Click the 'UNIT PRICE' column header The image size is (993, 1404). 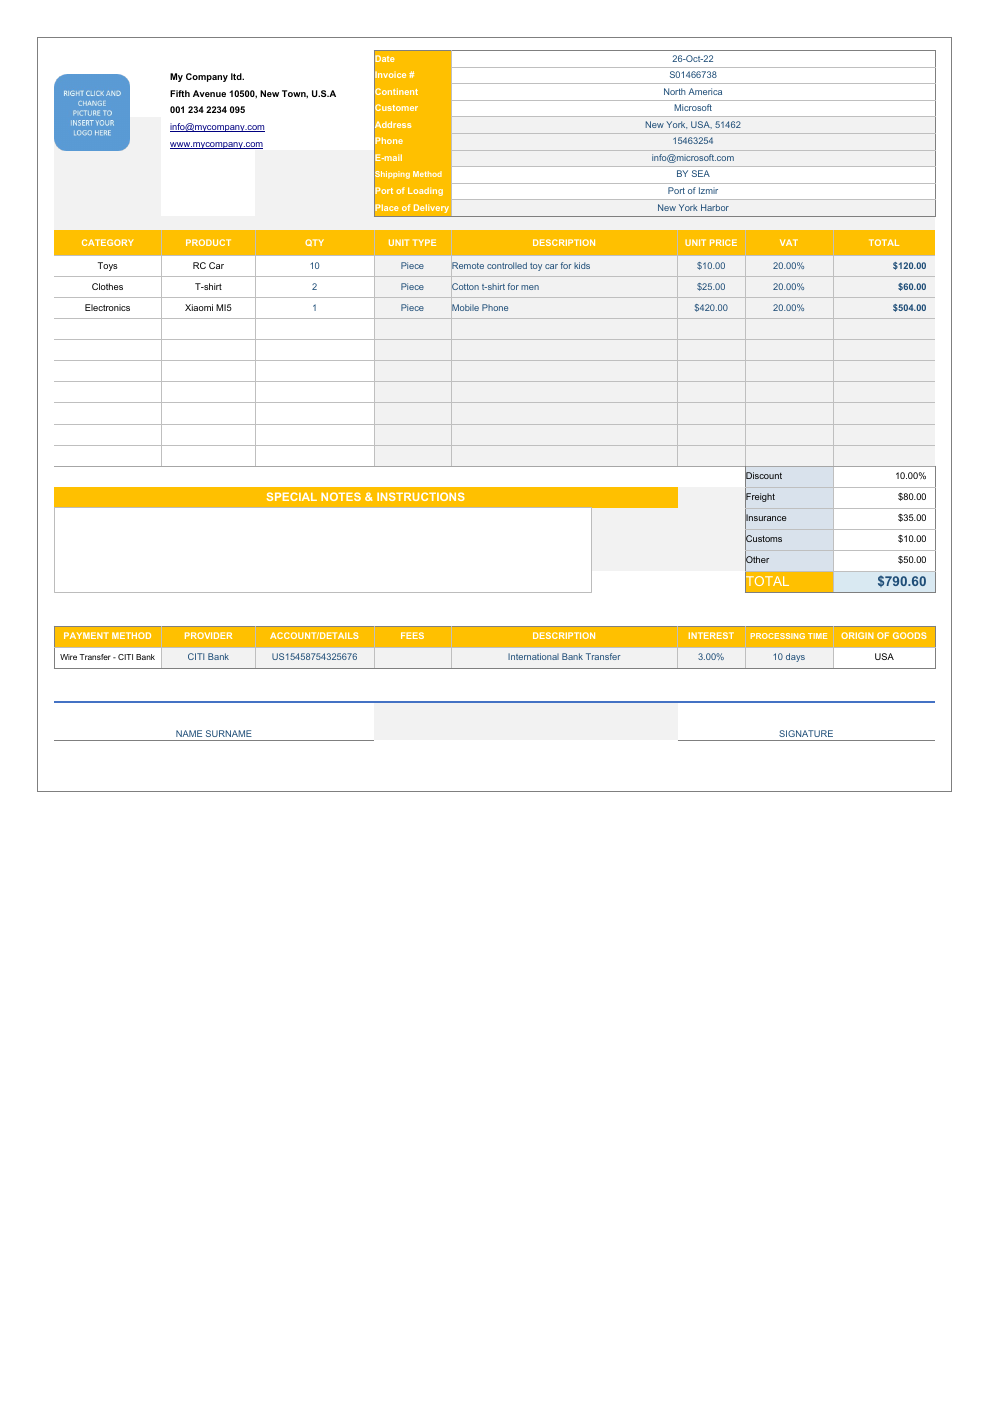pyautogui.click(x=711, y=243)
